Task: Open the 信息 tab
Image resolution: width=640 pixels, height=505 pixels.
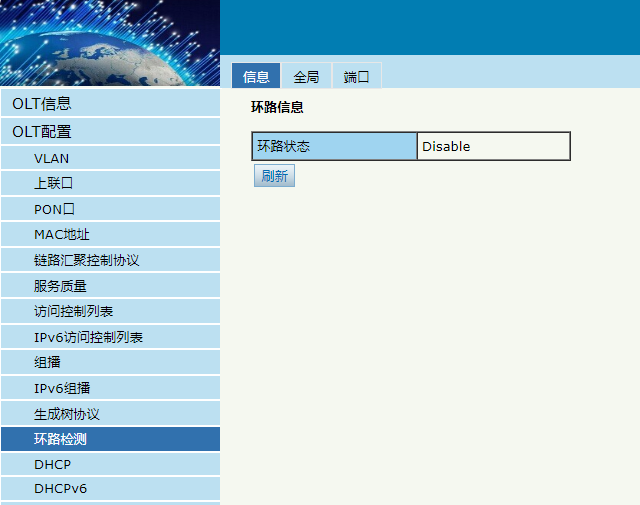Action: click(x=256, y=76)
